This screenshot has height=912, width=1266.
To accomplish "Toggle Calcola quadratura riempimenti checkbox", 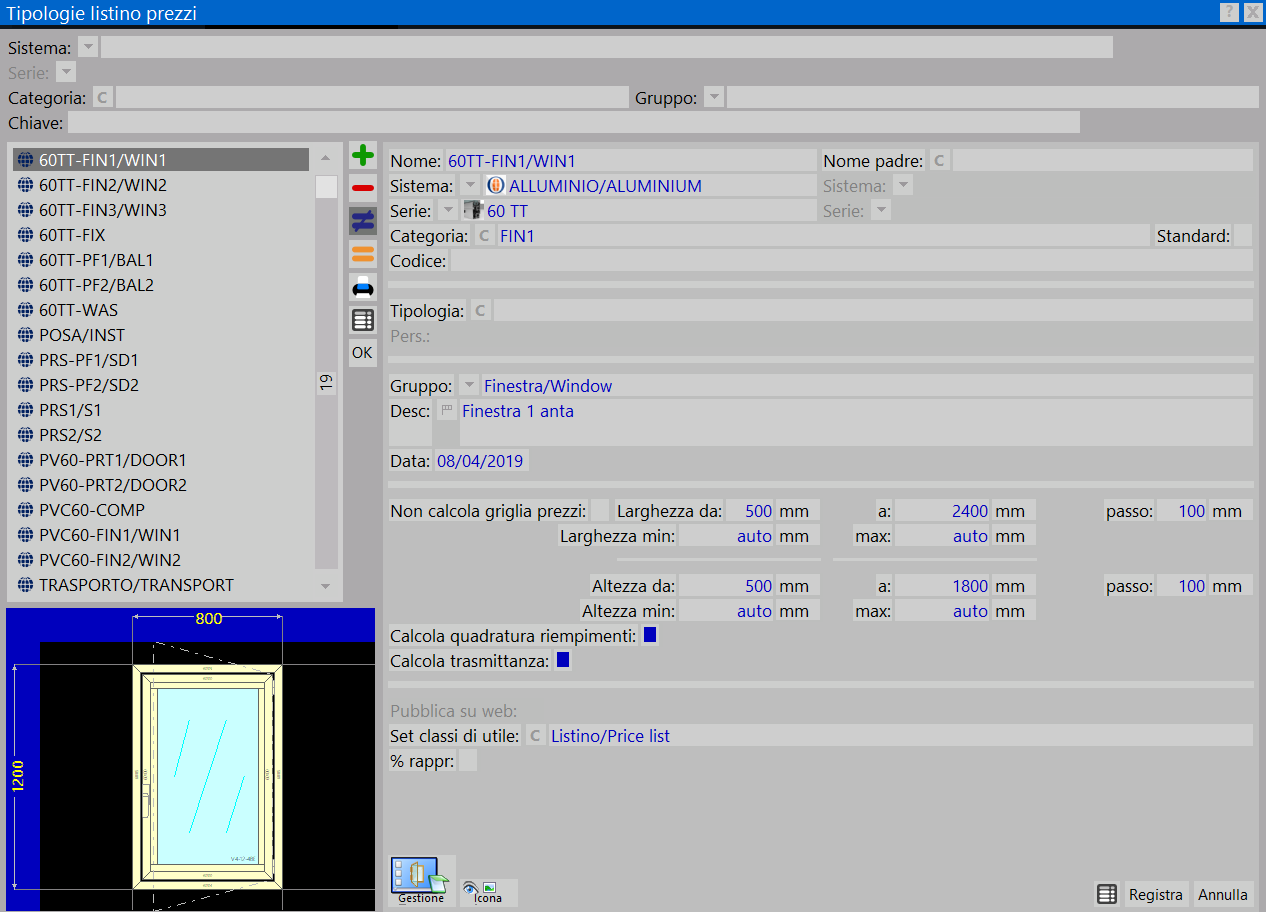I will (x=650, y=635).
